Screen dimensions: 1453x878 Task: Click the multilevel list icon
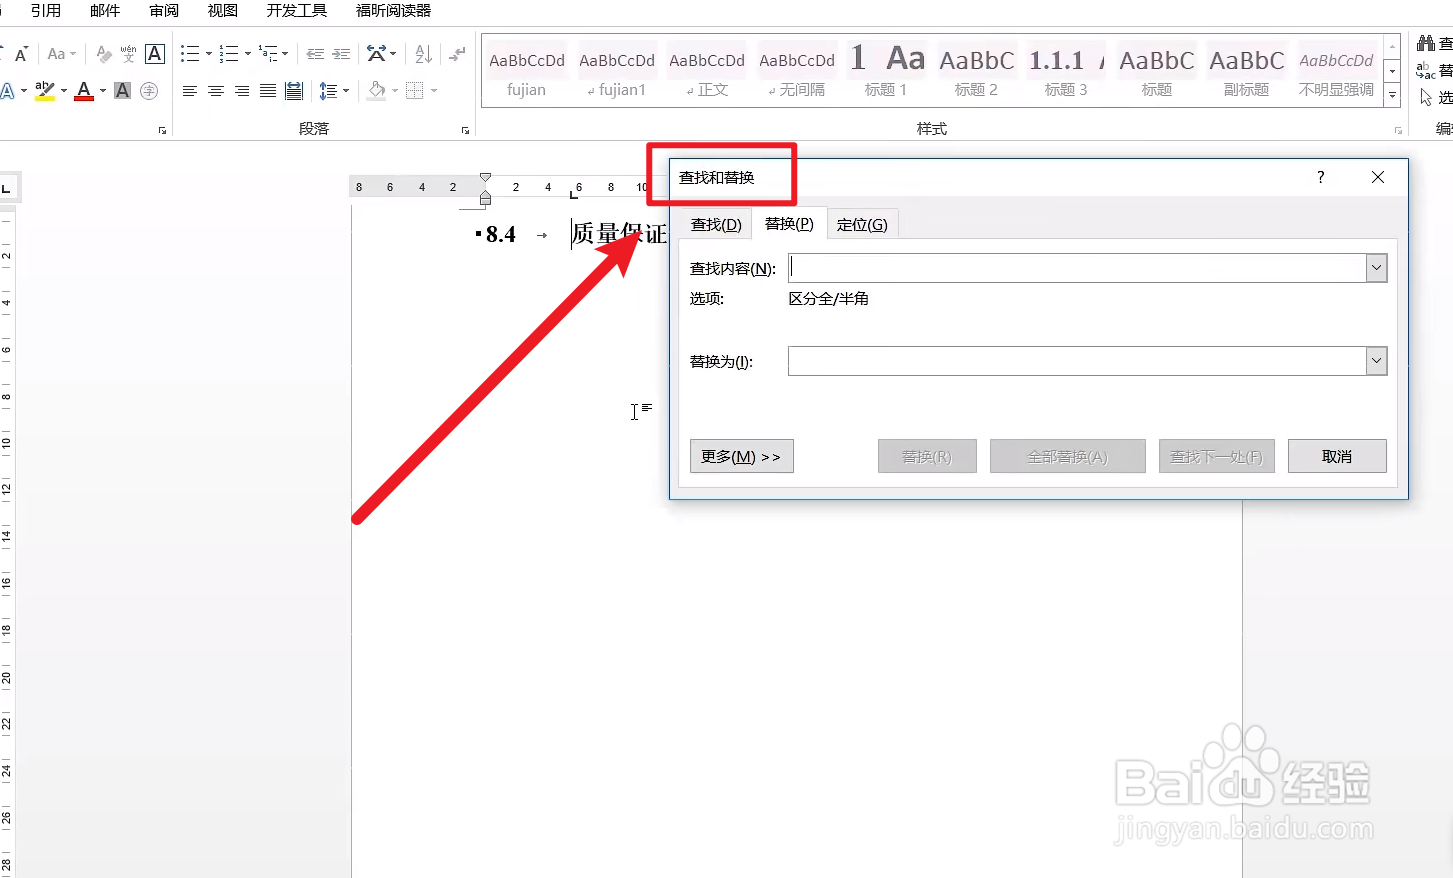pos(268,54)
